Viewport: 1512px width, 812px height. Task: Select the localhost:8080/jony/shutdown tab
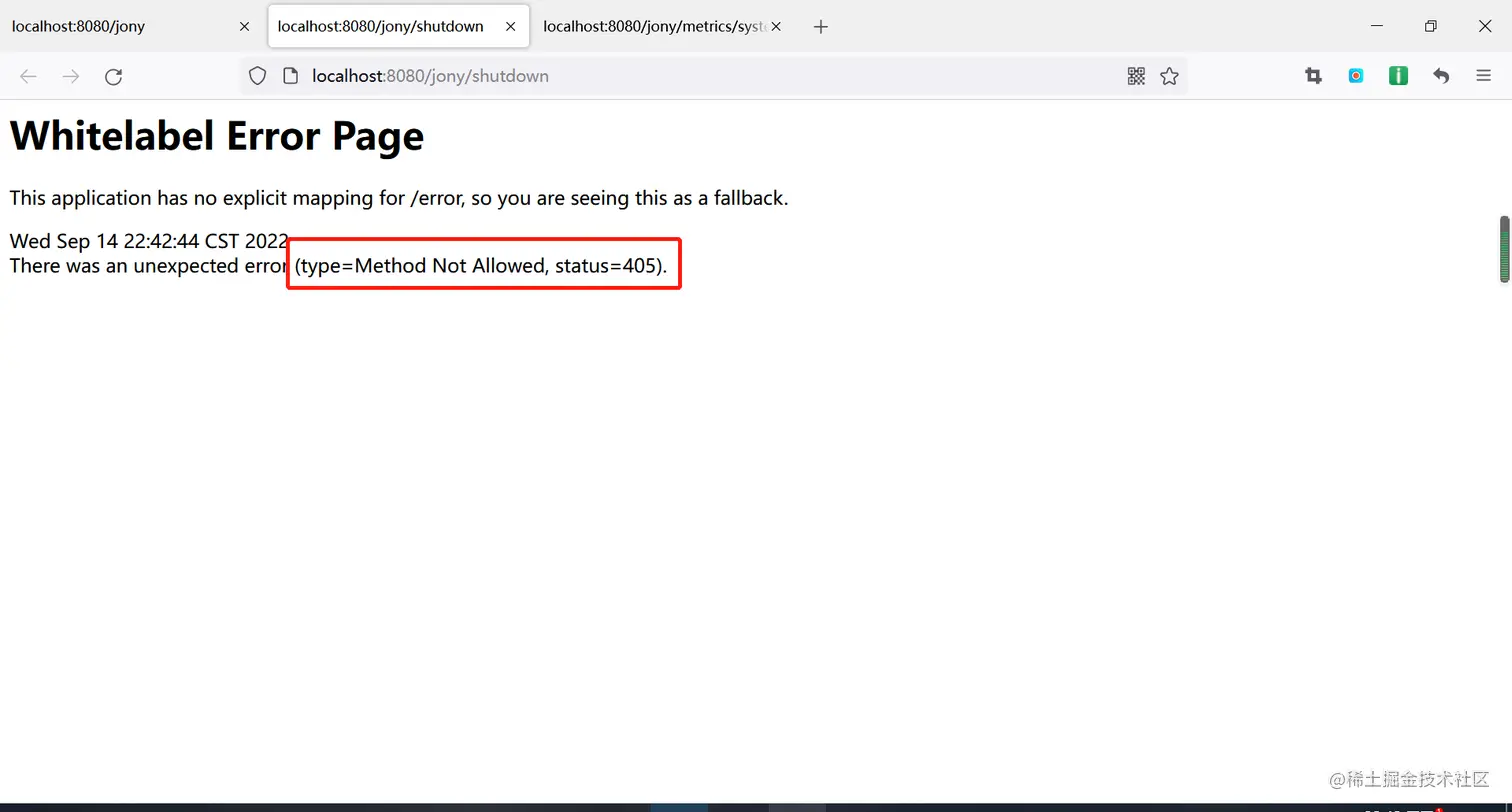tap(398, 27)
